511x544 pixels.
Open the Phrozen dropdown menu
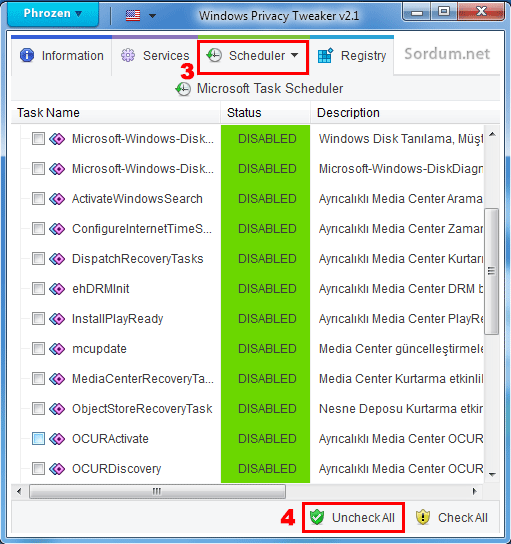coord(53,14)
